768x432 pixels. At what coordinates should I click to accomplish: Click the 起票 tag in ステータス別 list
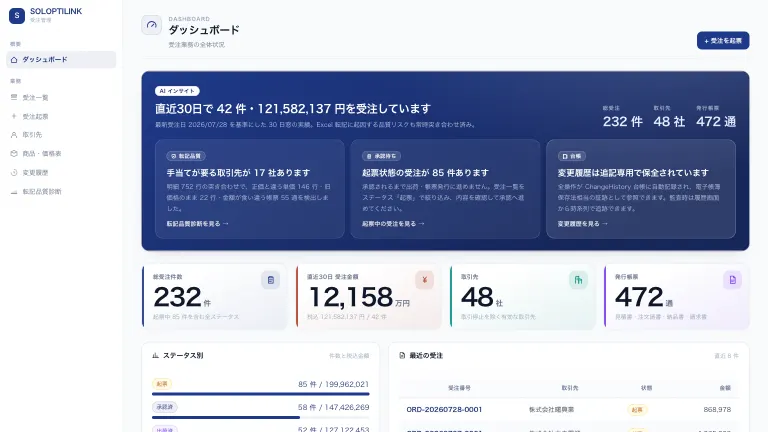pyautogui.click(x=162, y=384)
